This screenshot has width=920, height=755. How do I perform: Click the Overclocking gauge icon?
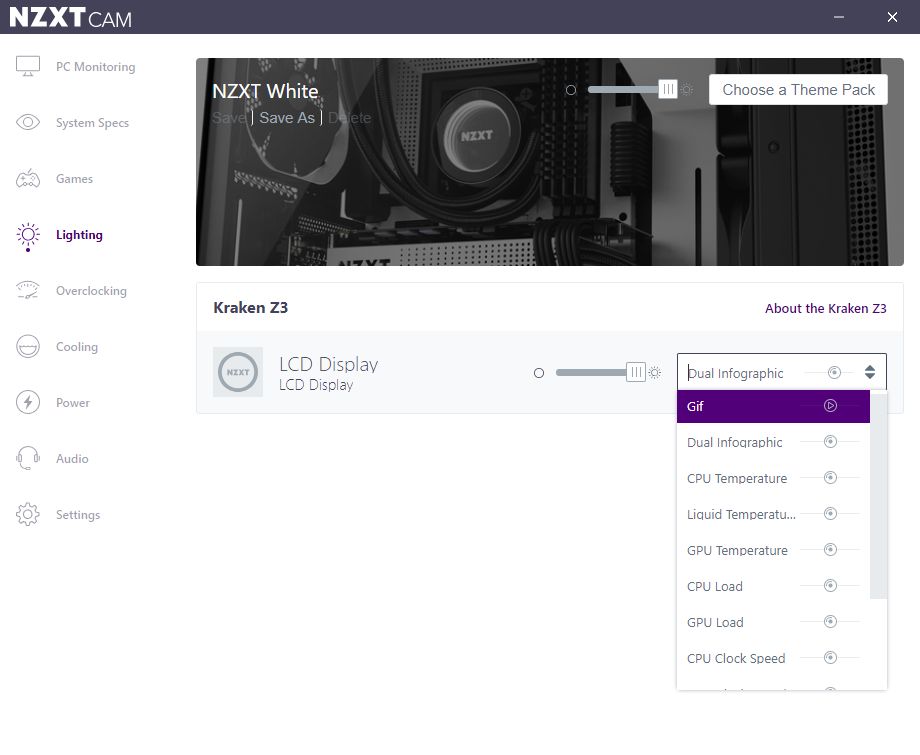[x=28, y=290]
